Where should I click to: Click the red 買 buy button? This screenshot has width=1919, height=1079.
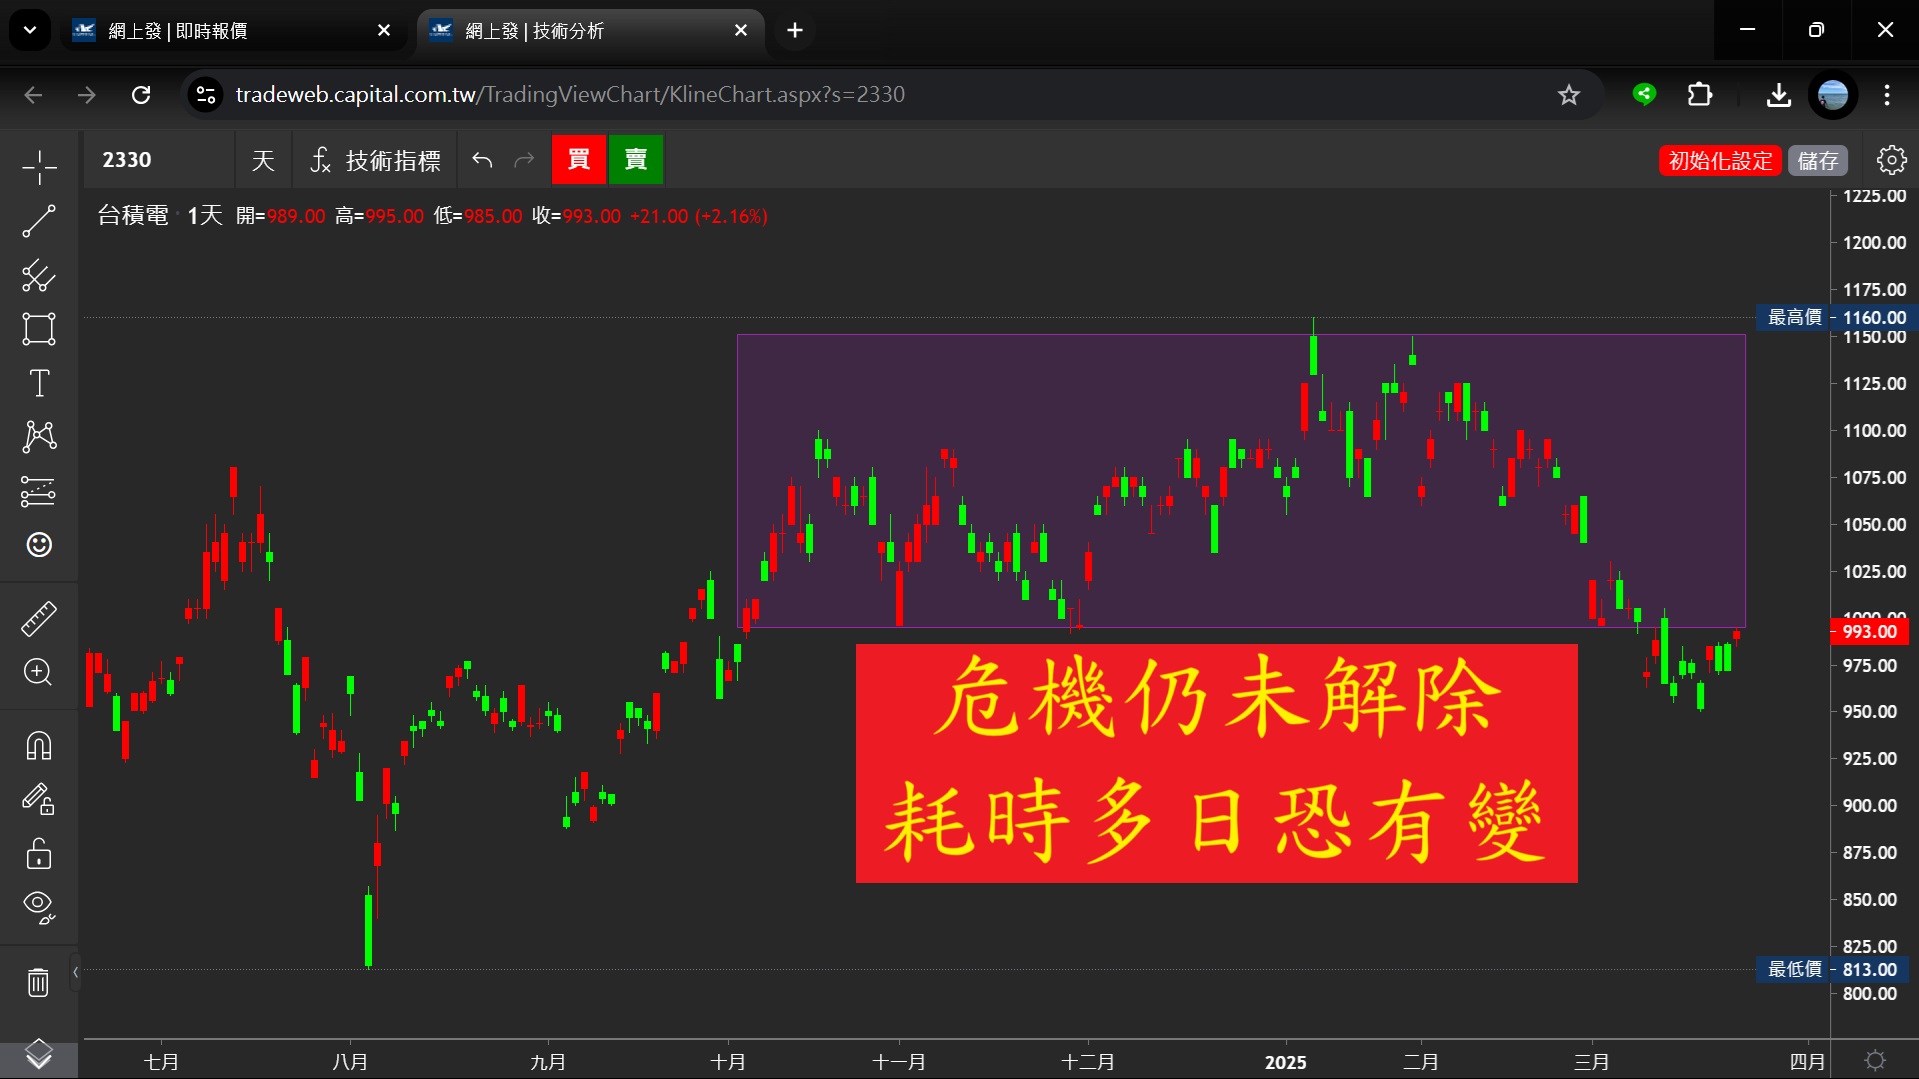pos(578,160)
